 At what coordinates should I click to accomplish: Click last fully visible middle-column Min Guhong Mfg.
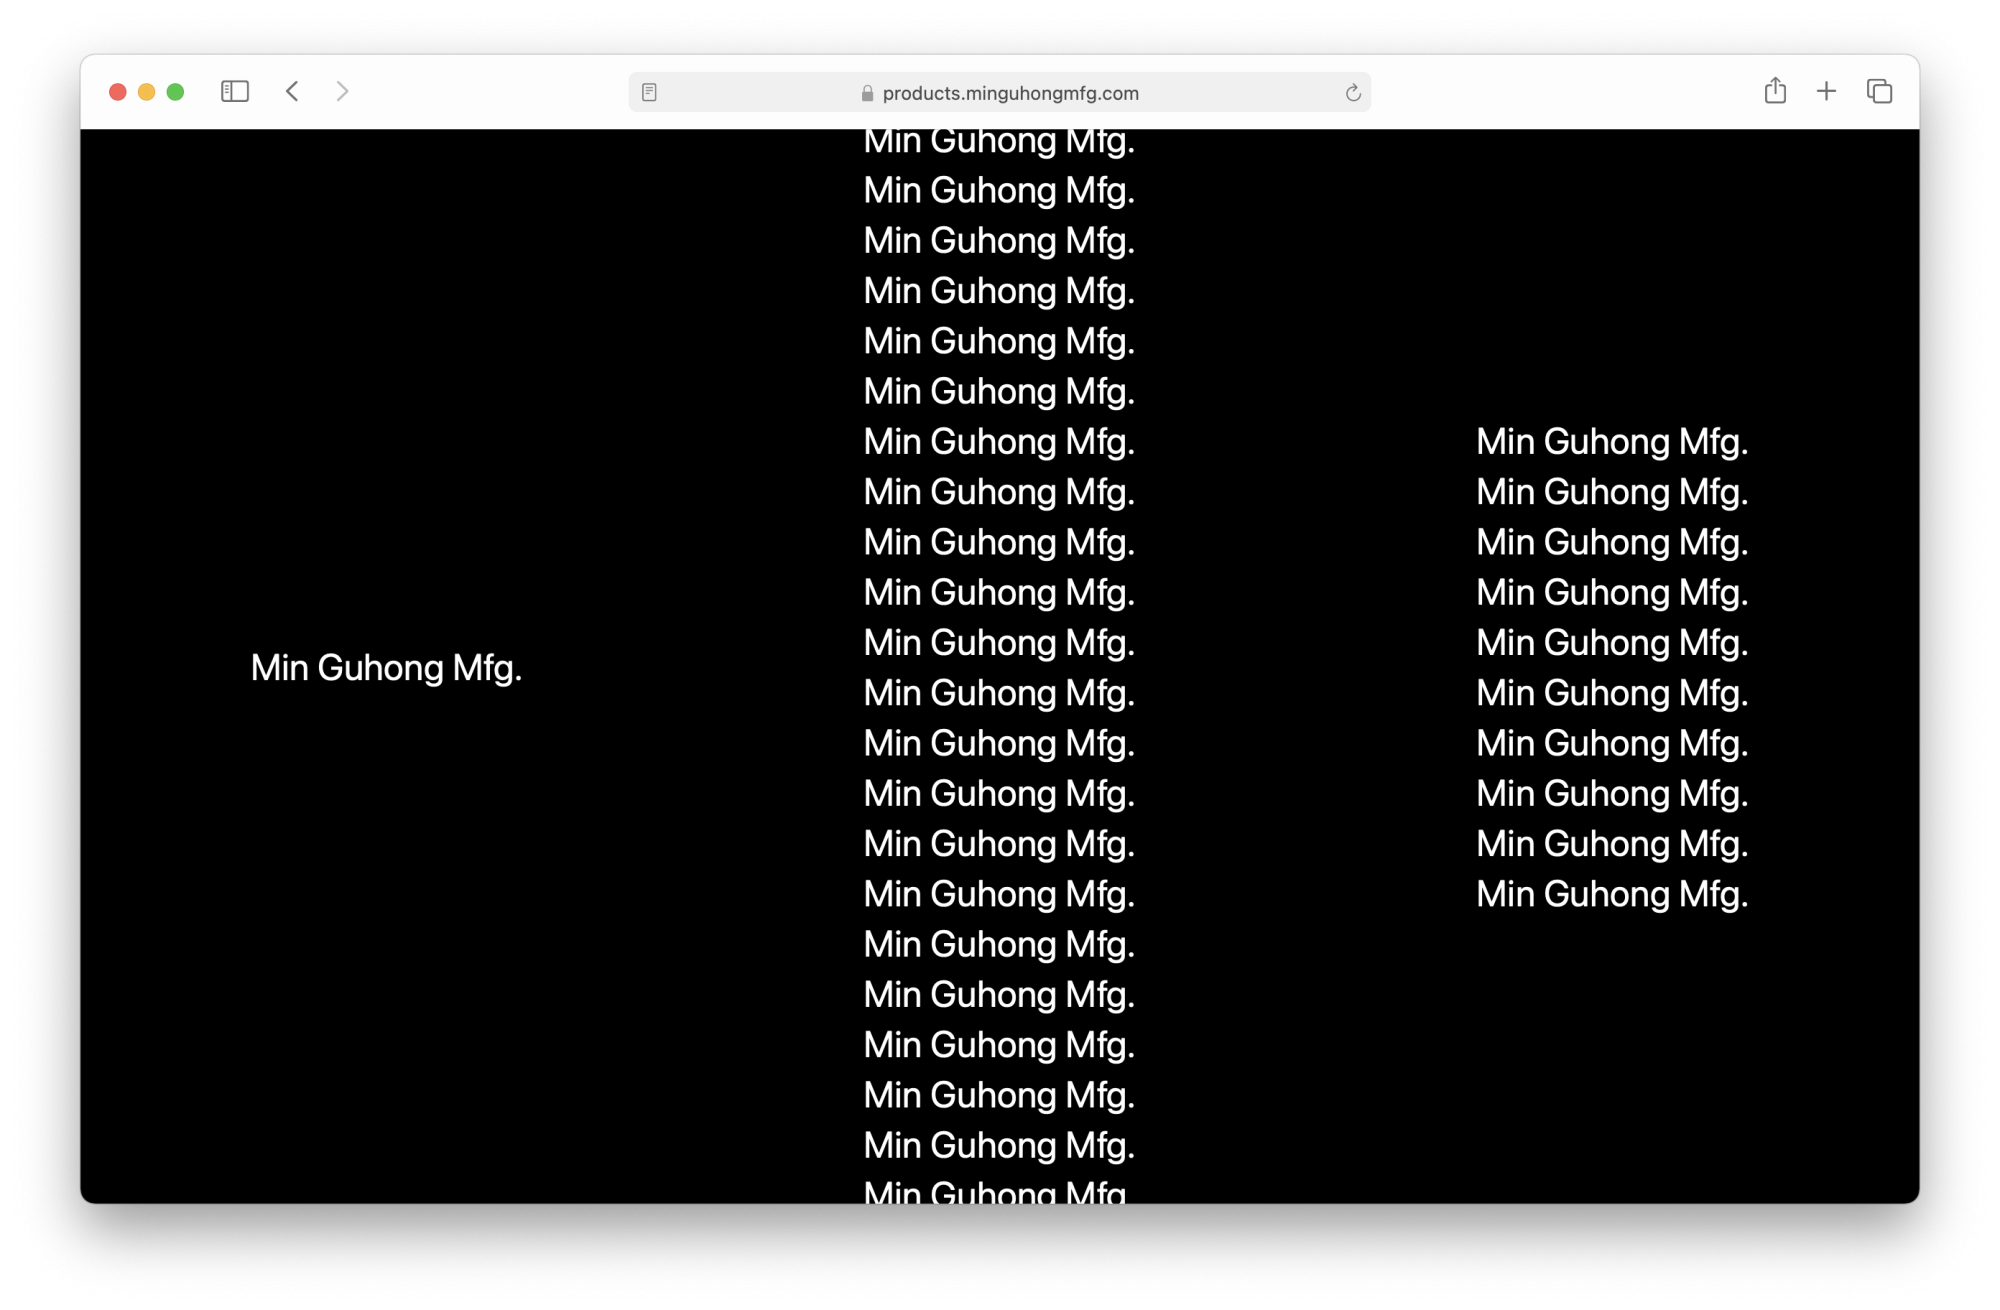coord(999,1146)
